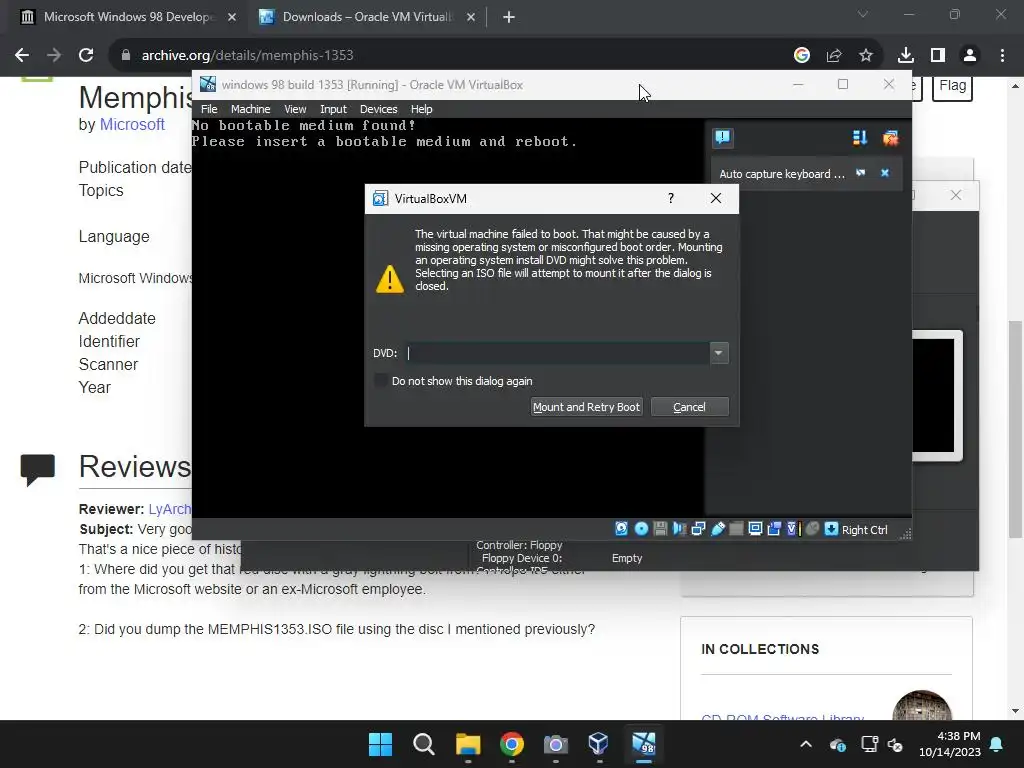Open the Chrome profile icon
1024x768 pixels.
click(970, 56)
